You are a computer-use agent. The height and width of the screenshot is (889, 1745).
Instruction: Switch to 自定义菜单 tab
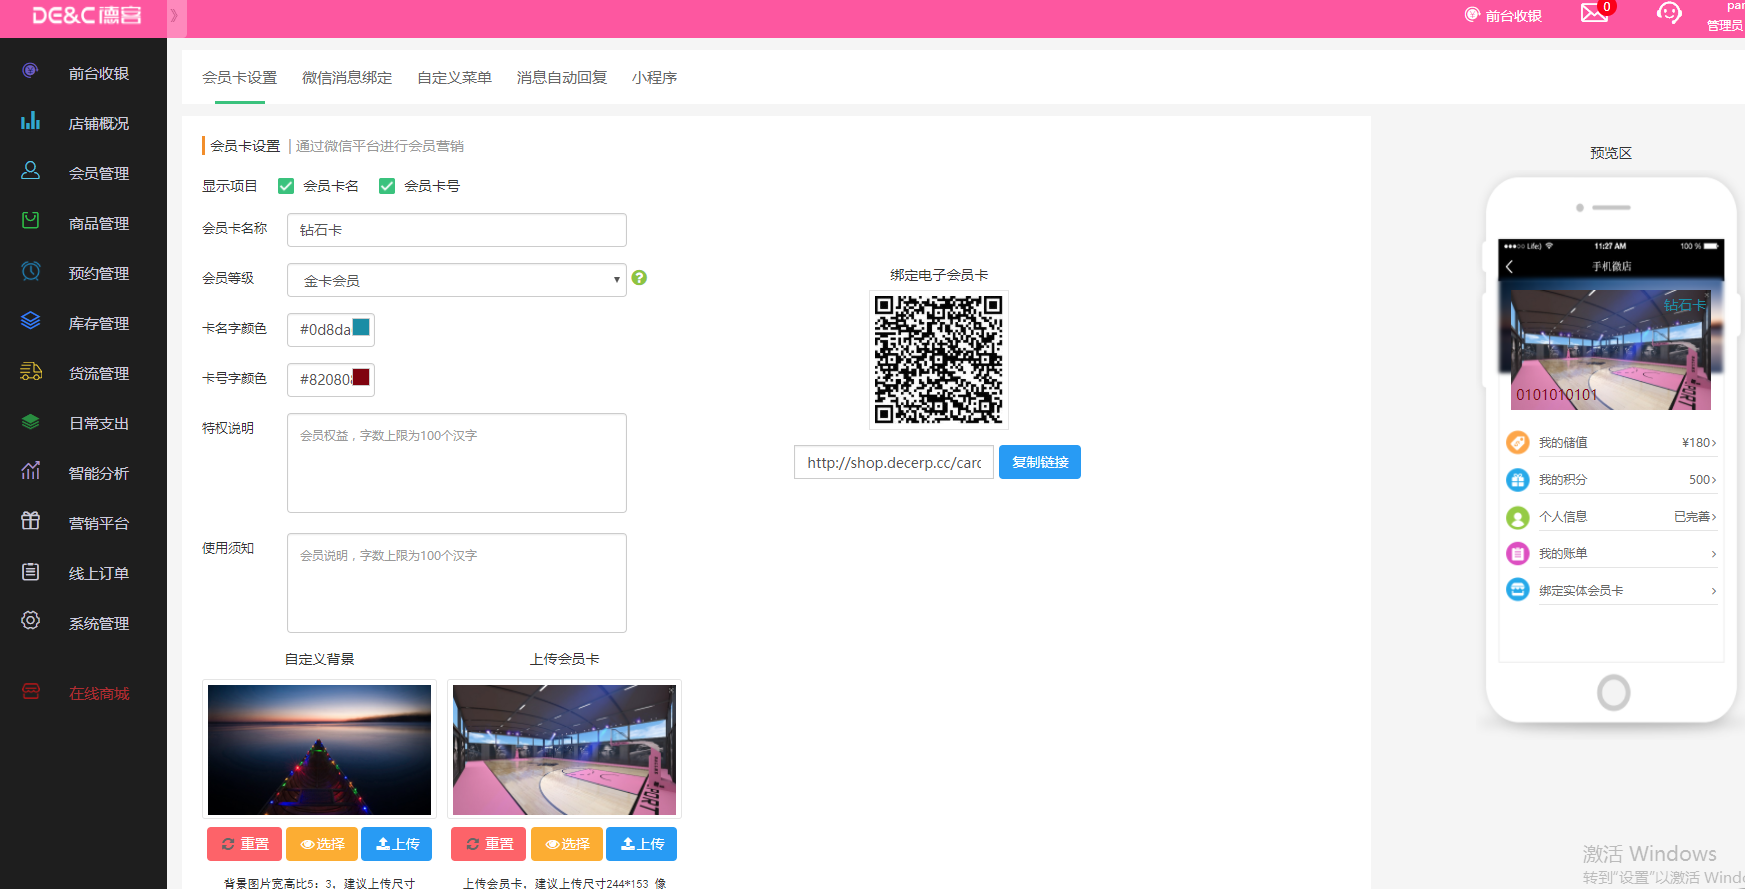pos(454,77)
